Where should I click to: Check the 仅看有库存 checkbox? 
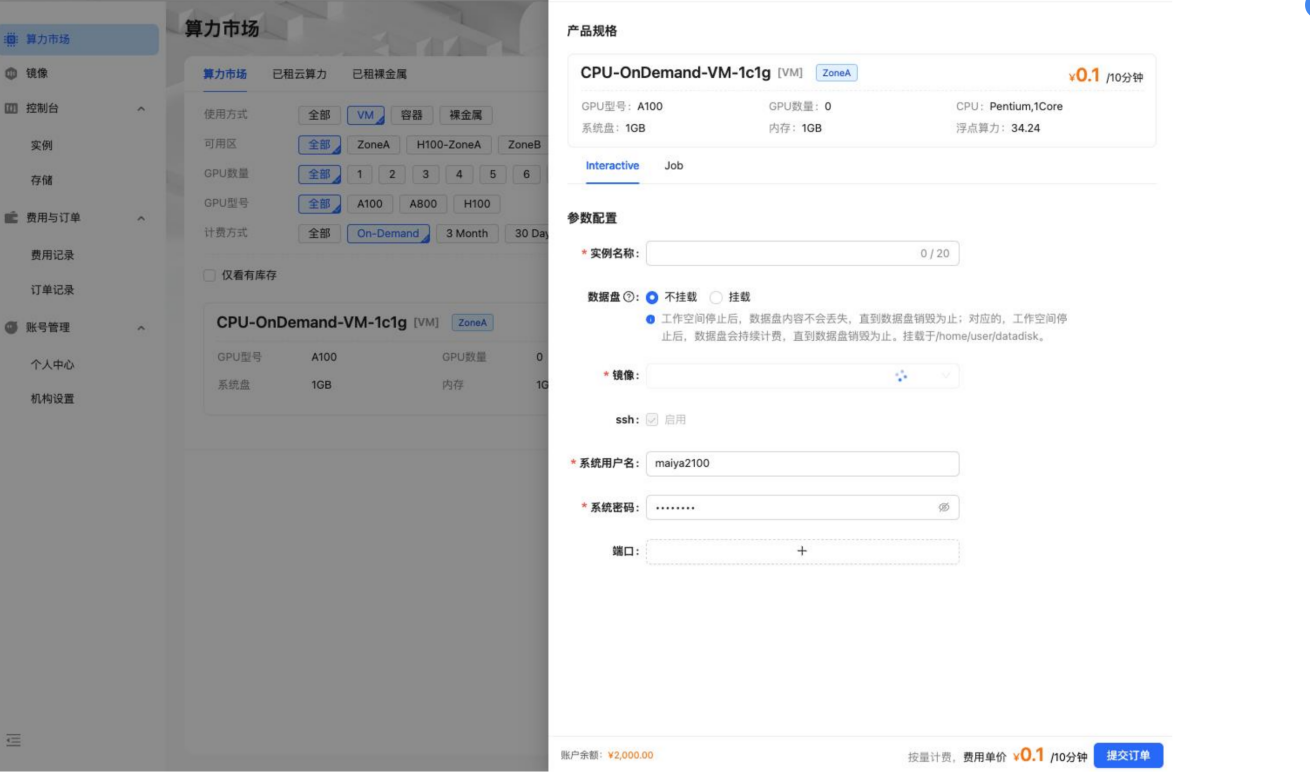pos(209,275)
